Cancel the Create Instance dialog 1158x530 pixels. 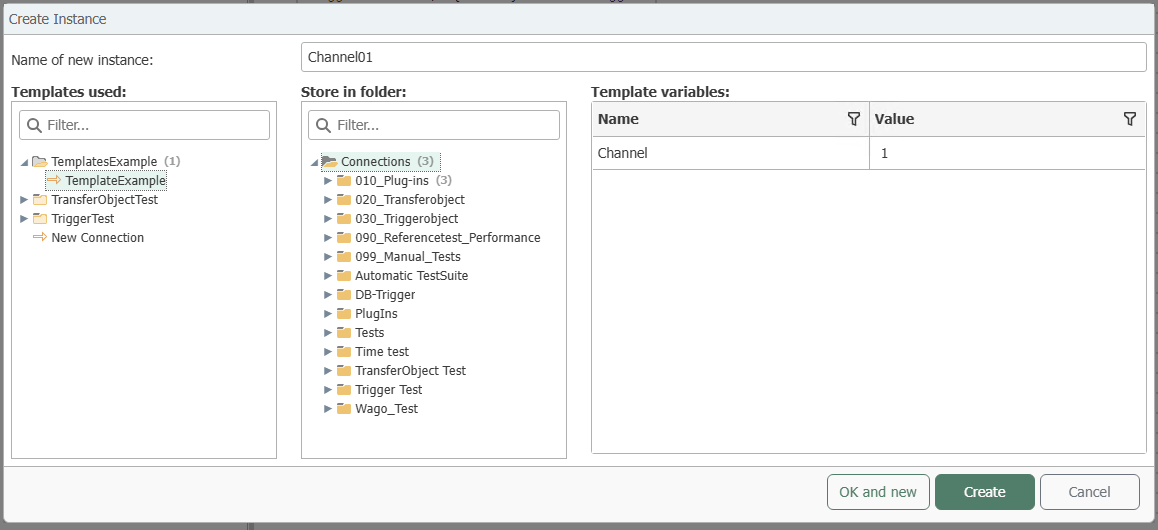[1090, 492]
